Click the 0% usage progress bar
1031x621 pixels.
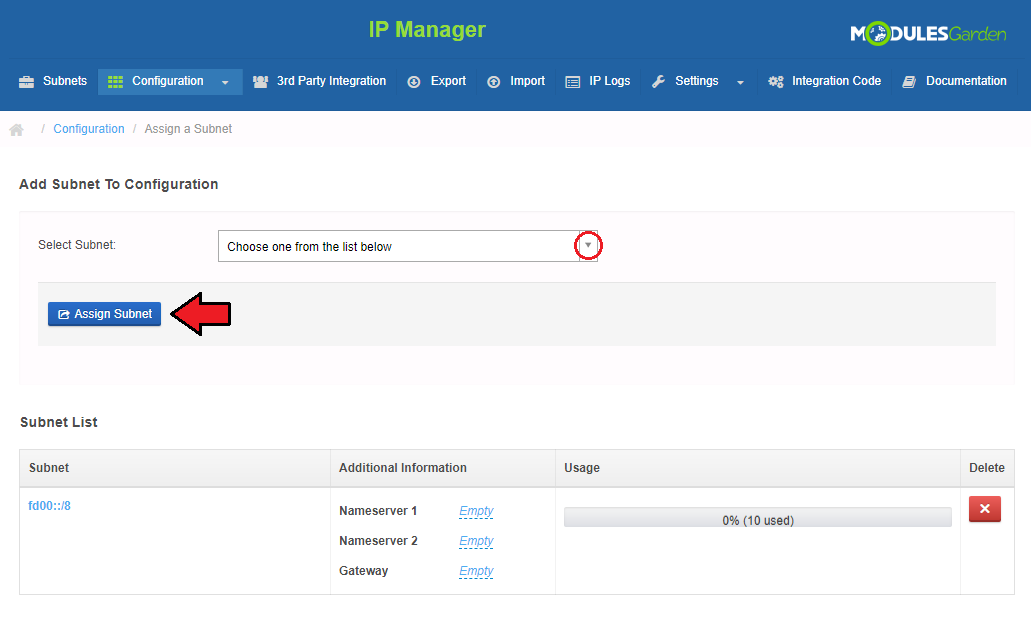(x=757, y=518)
